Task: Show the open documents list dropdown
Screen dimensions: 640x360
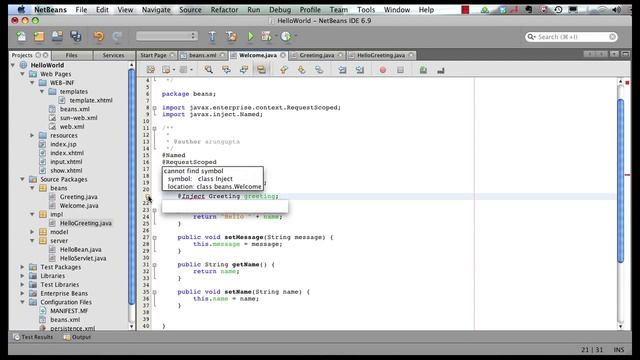Action: point(614,54)
